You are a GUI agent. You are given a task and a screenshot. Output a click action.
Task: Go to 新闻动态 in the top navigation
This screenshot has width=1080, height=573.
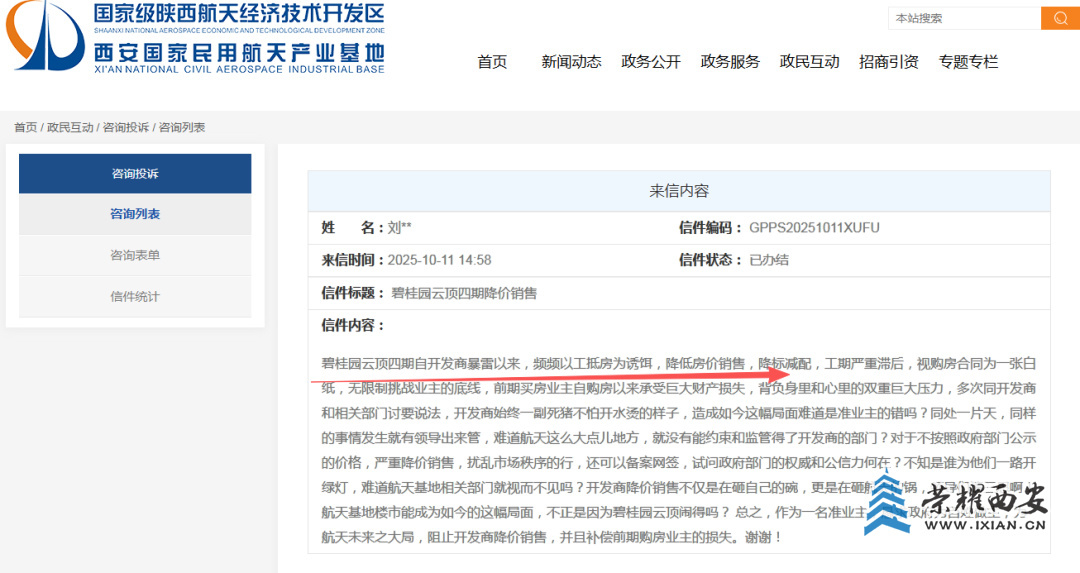click(x=571, y=62)
